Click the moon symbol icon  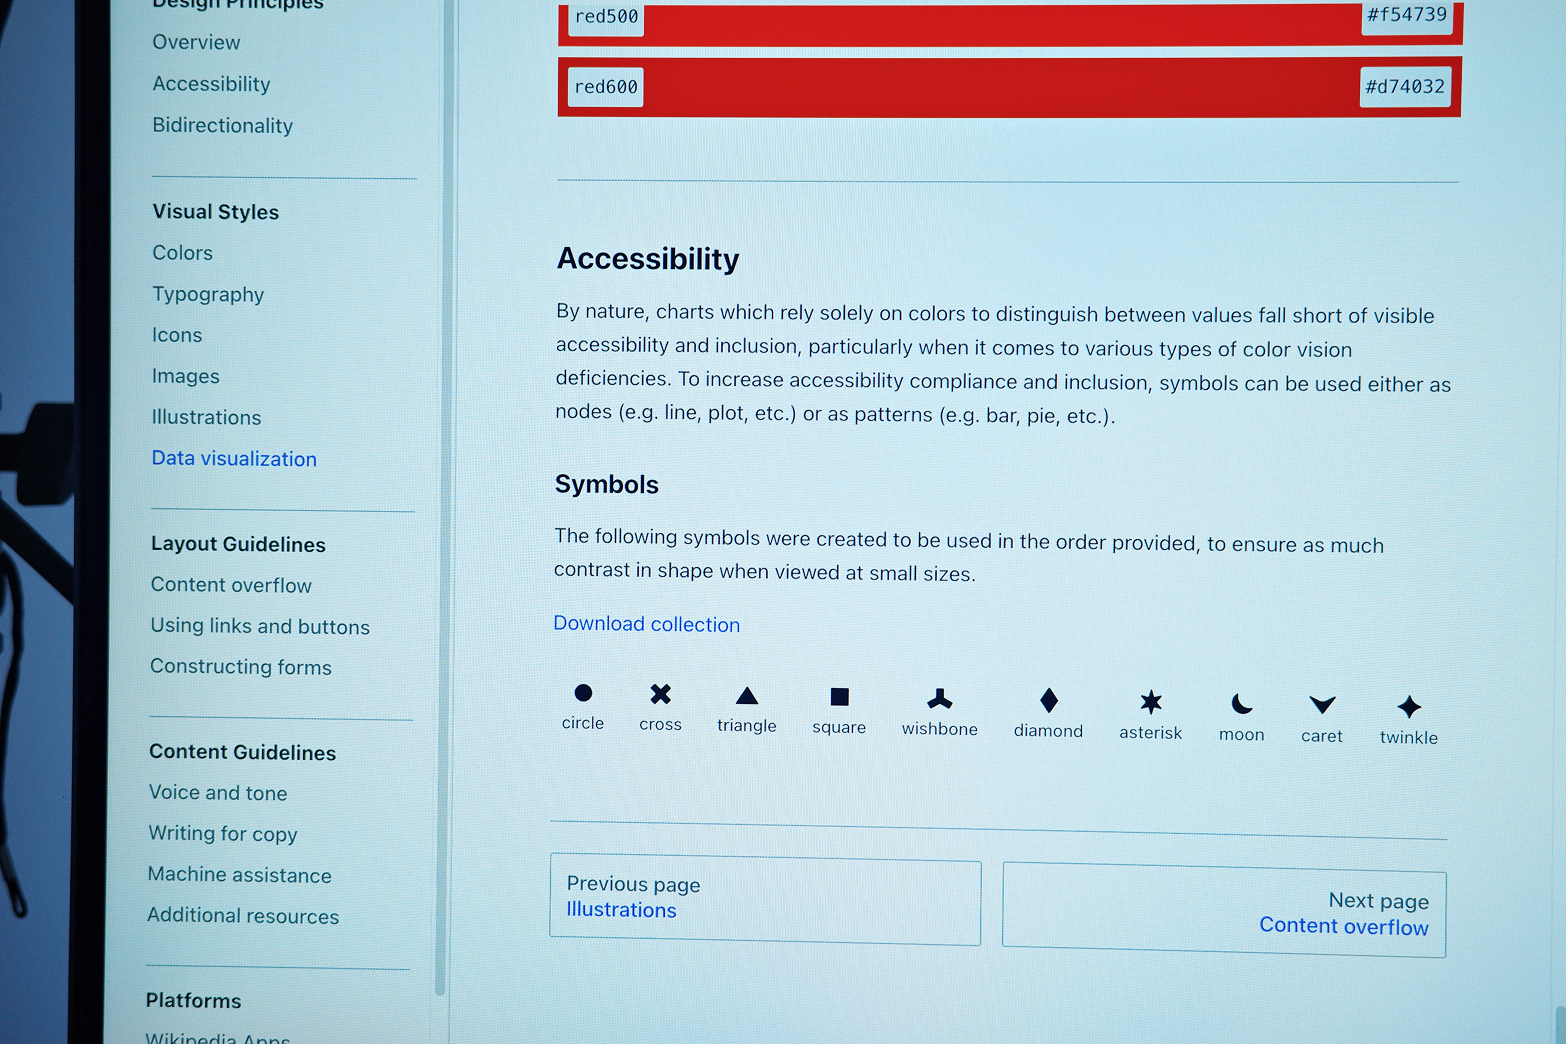1242,704
